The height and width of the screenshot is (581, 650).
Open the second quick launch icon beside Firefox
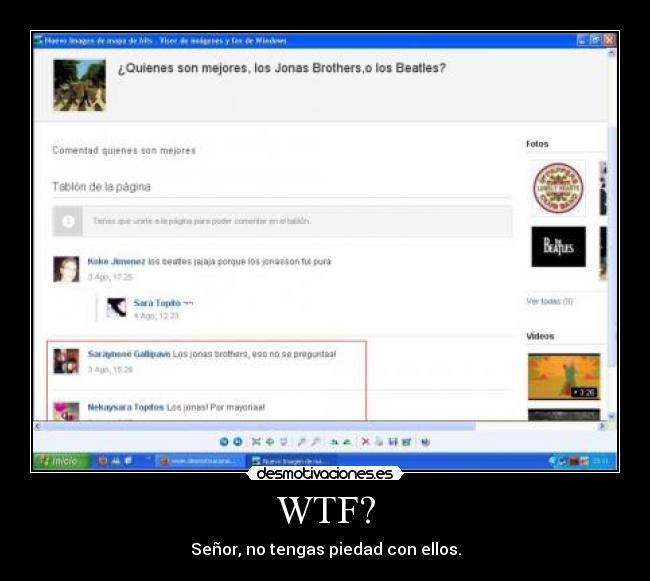(116, 461)
